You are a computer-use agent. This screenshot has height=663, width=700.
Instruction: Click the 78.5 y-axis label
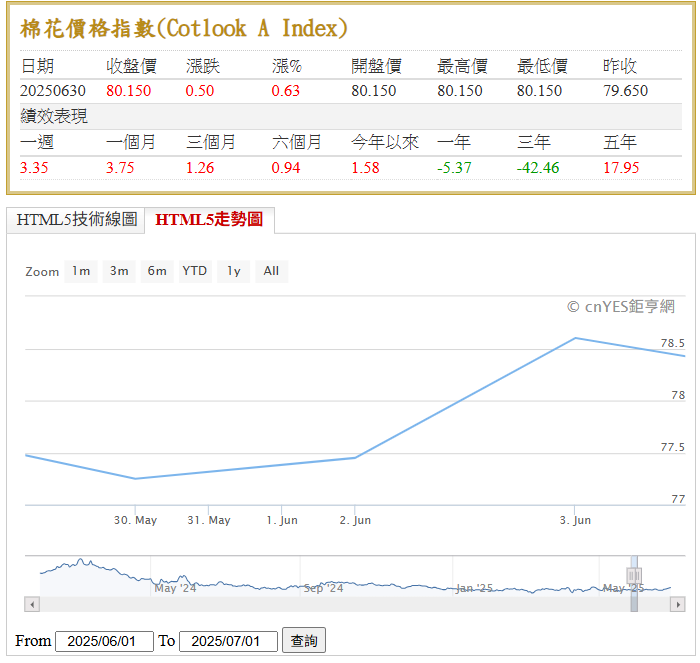[x=672, y=343]
